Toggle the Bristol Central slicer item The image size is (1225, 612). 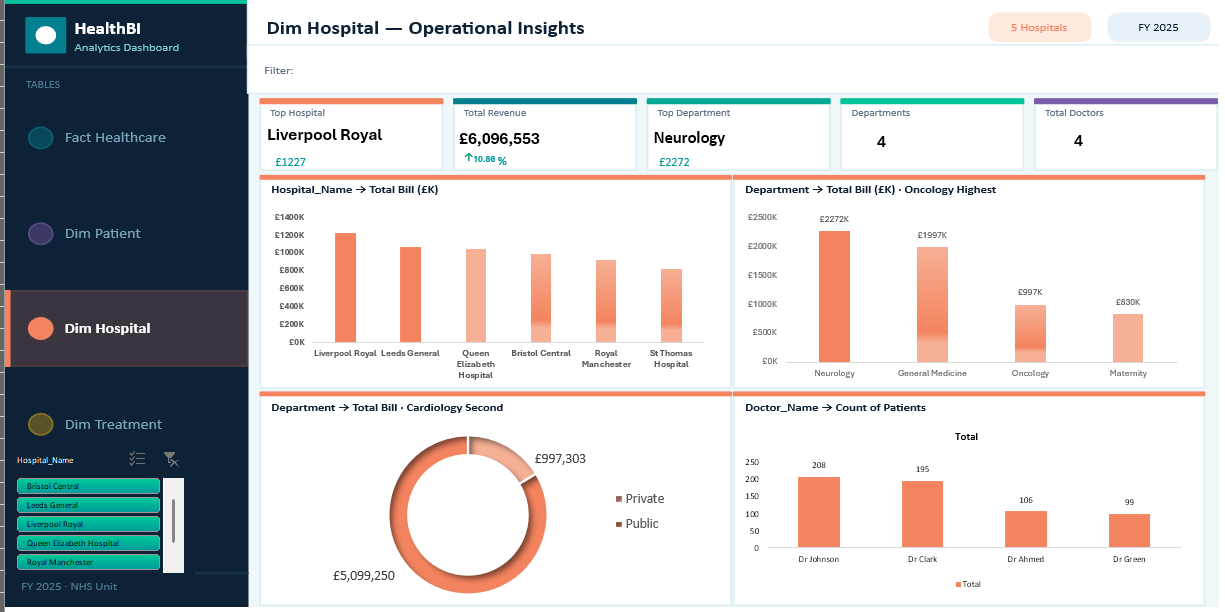(88, 486)
